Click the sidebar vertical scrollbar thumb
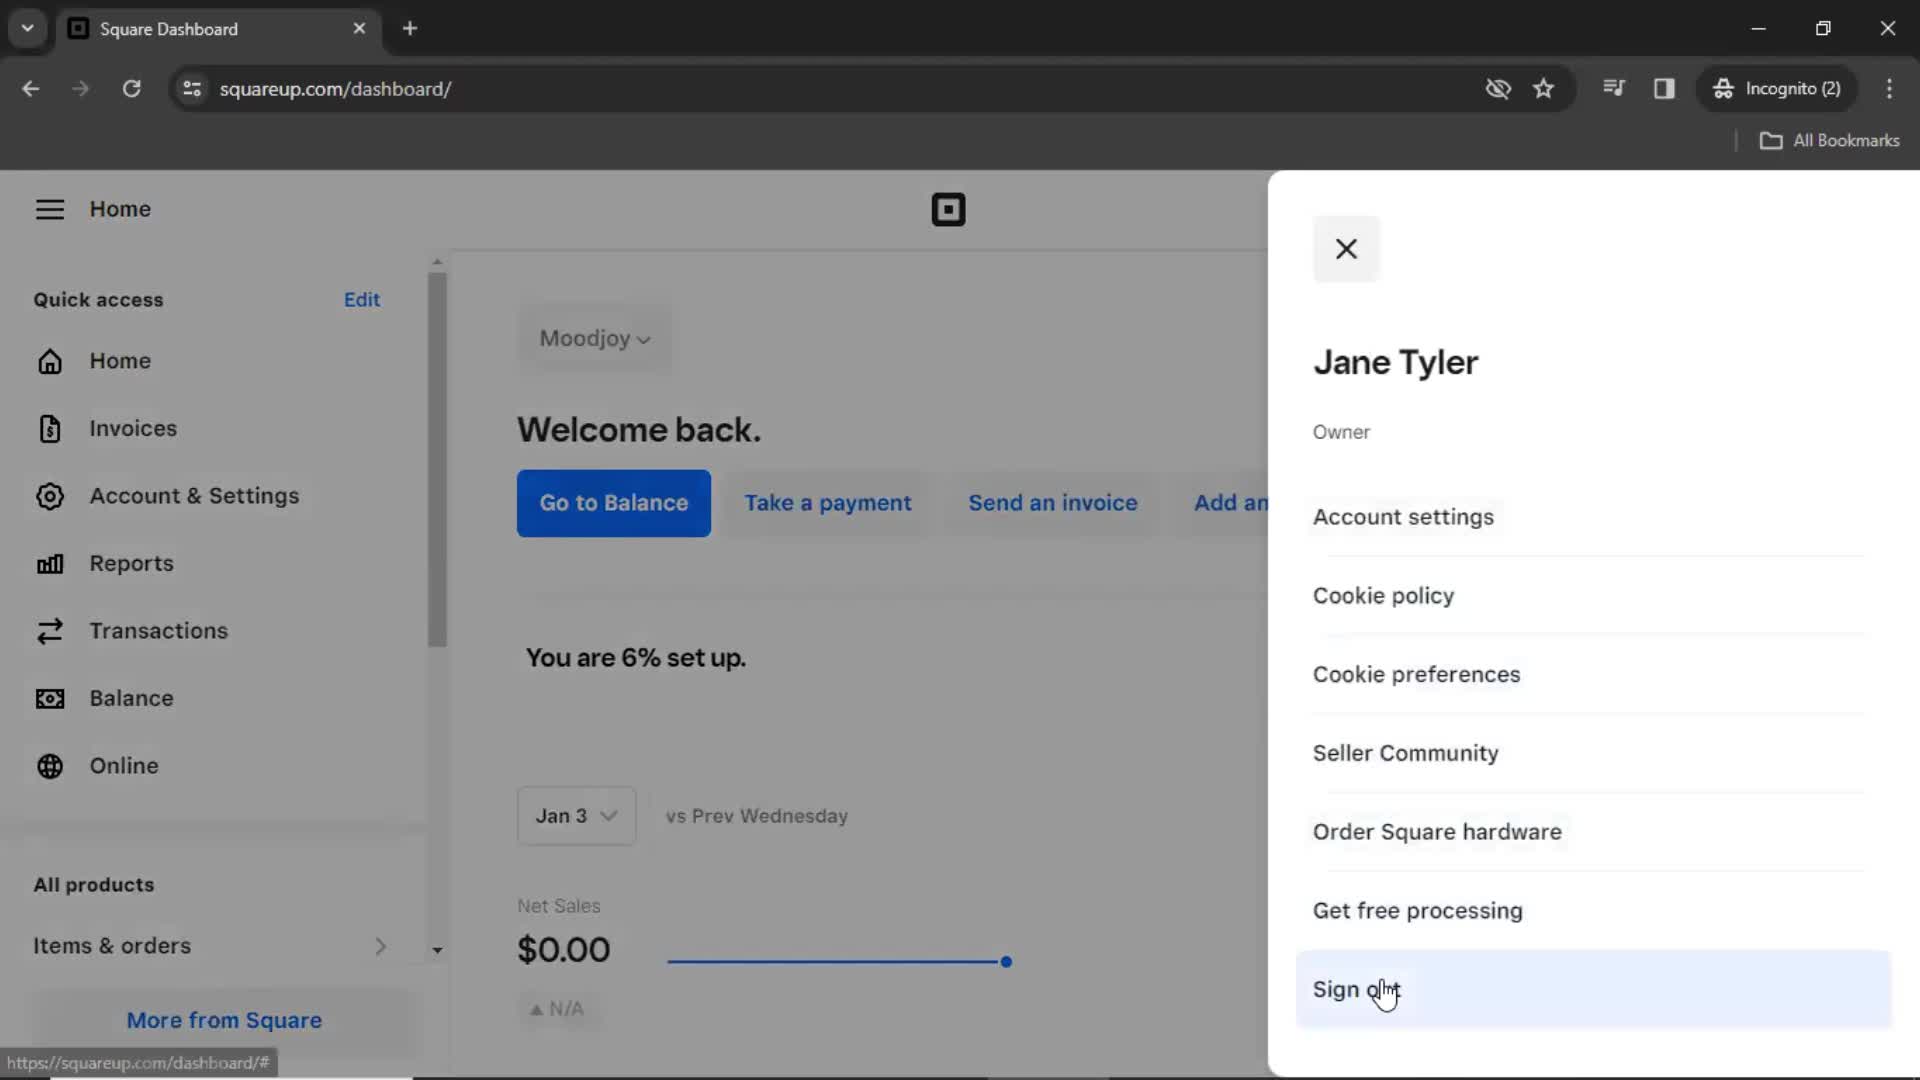Image resolution: width=1920 pixels, height=1080 pixels. pos(437,460)
